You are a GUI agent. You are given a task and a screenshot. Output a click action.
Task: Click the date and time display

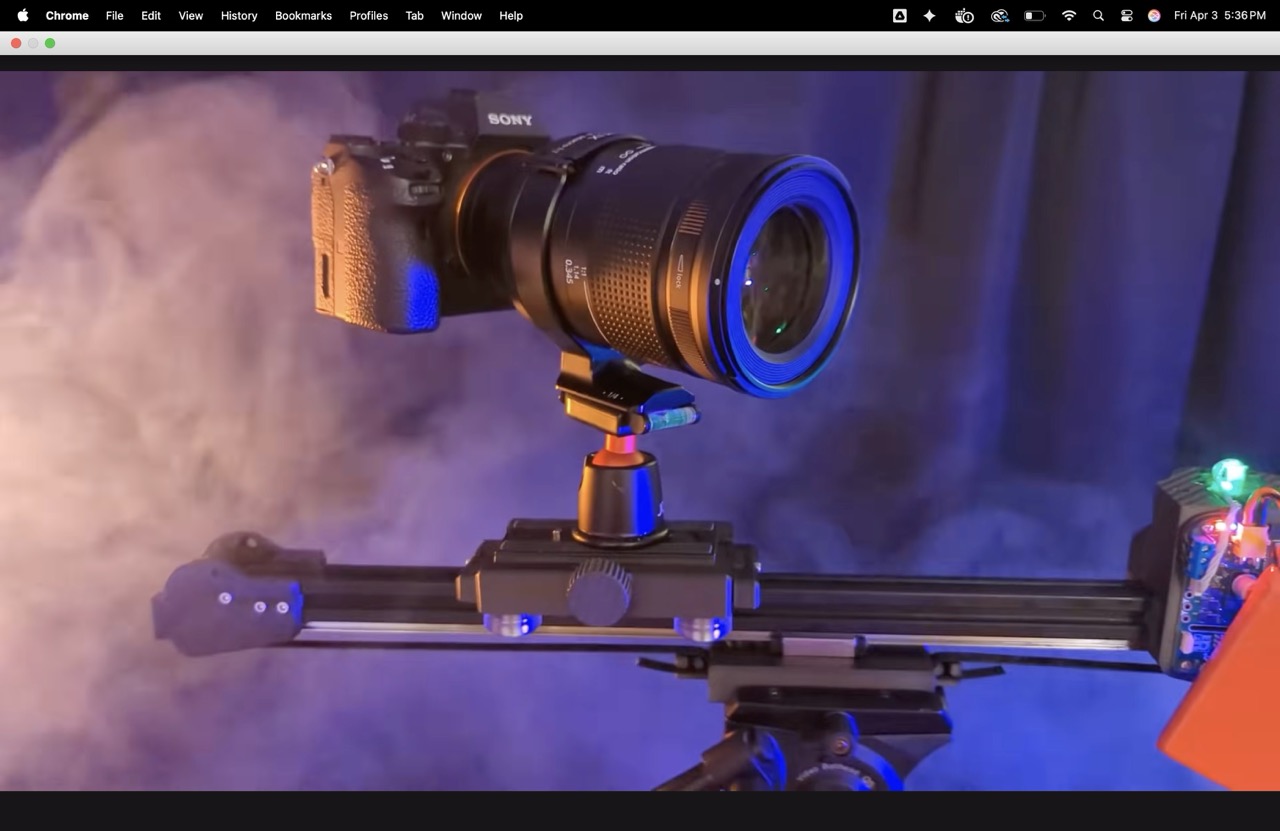pyautogui.click(x=1219, y=15)
